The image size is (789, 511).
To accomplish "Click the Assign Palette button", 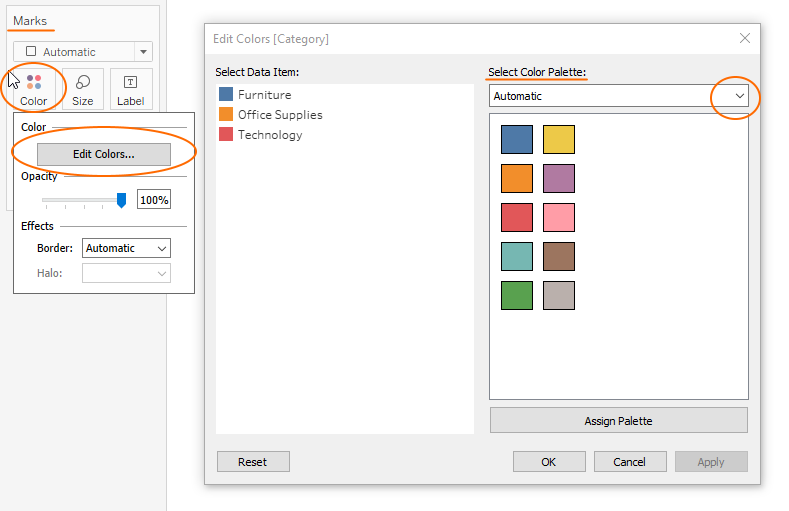I will (x=618, y=421).
